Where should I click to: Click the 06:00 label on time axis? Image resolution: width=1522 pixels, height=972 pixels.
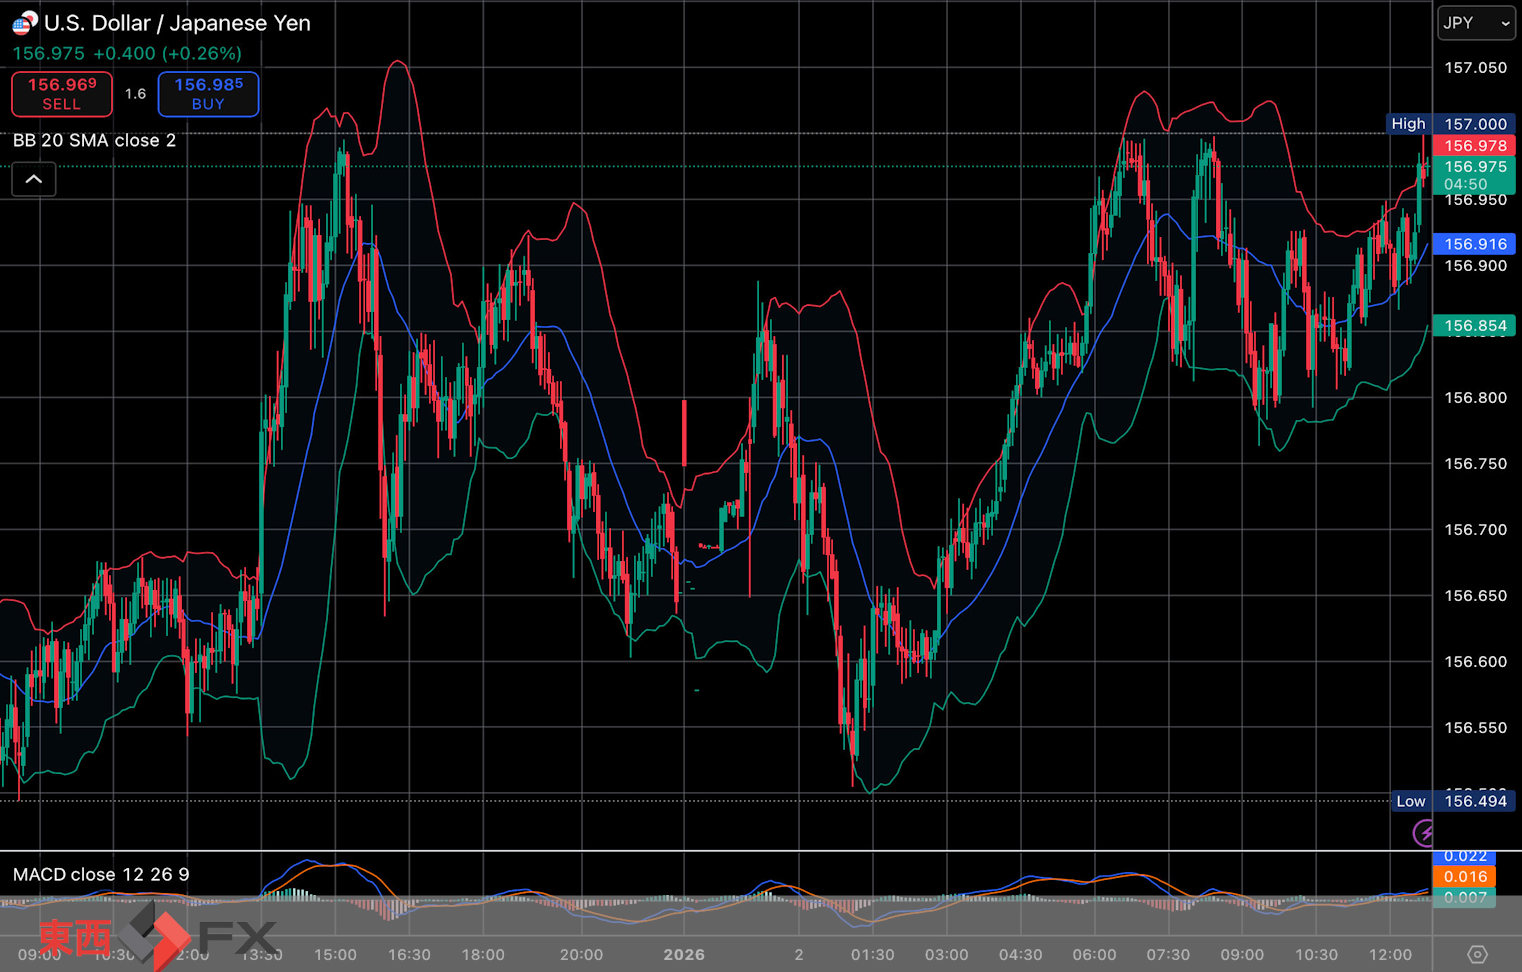click(x=1094, y=954)
